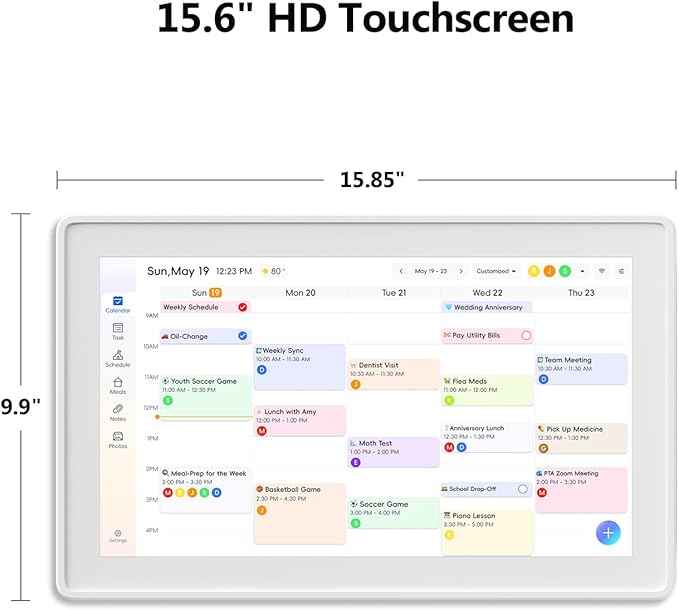Open Settings gear in sidebar
679x610 pixels.
pyautogui.click(x=118, y=535)
